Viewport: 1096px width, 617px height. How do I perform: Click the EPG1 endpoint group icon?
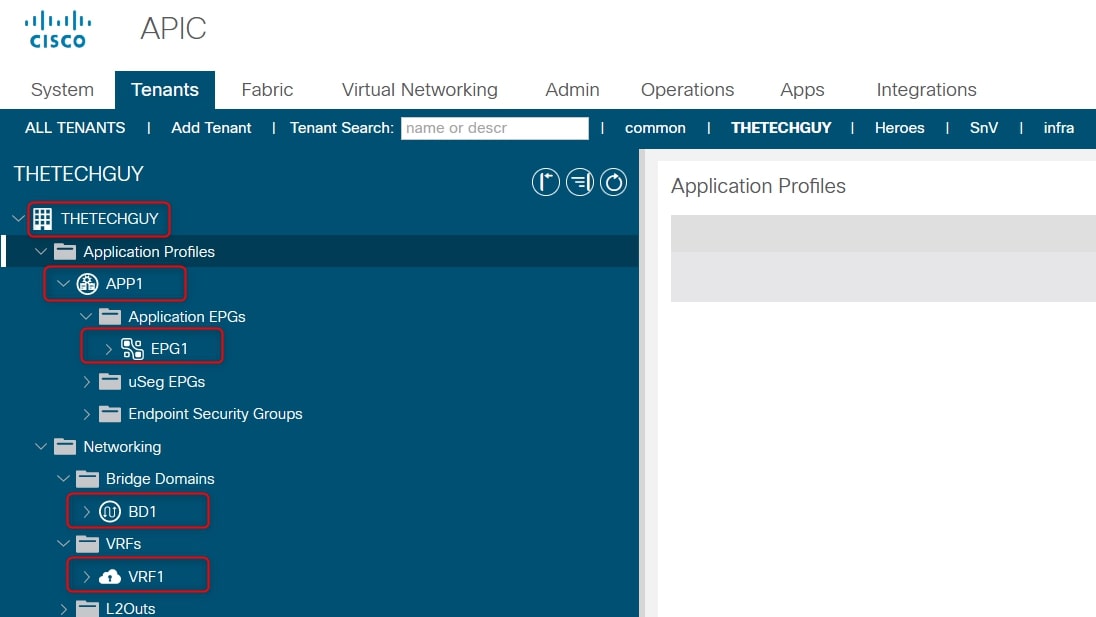click(x=132, y=349)
